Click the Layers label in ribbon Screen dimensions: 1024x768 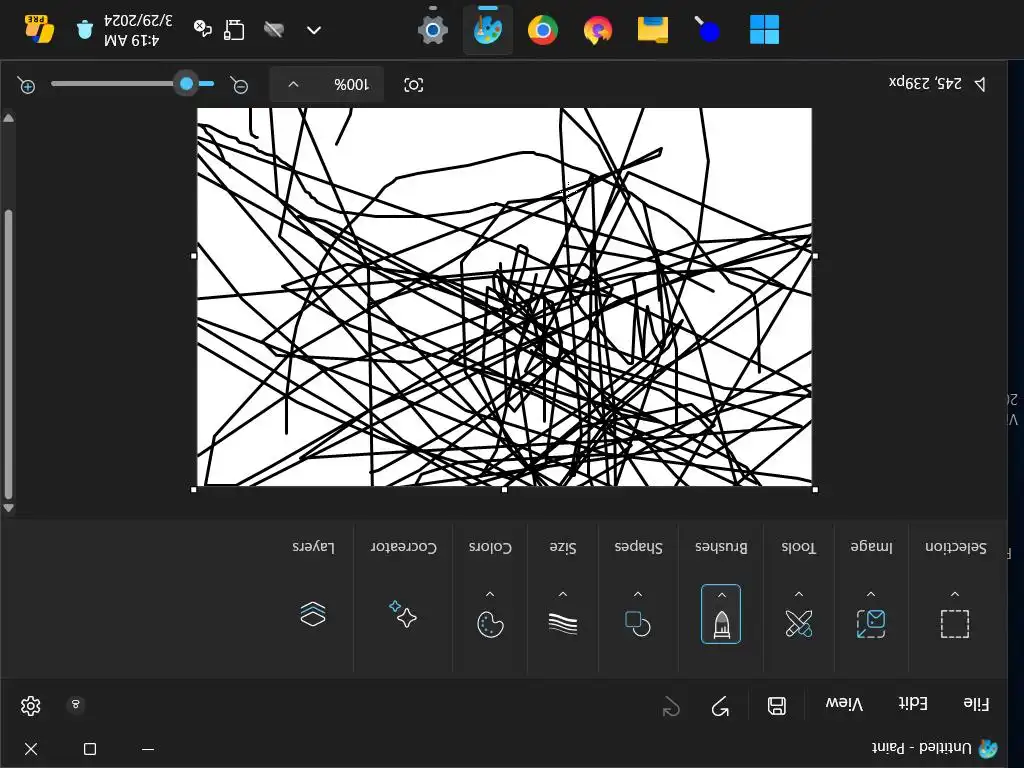(313, 547)
